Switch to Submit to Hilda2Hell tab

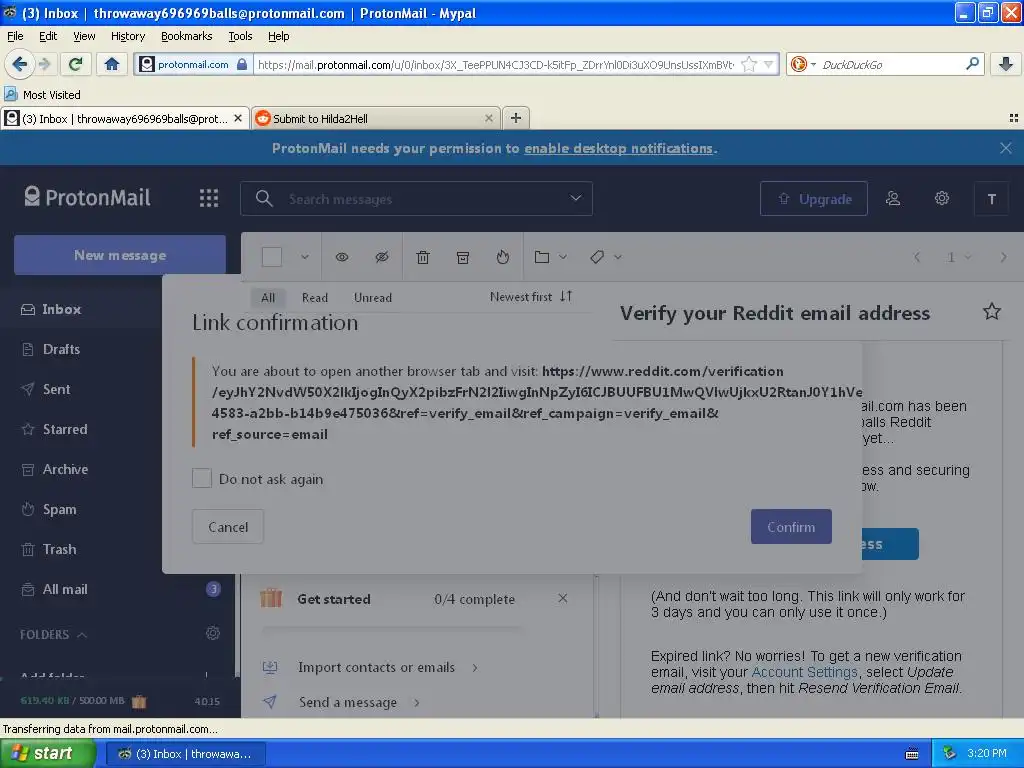click(x=376, y=118)
